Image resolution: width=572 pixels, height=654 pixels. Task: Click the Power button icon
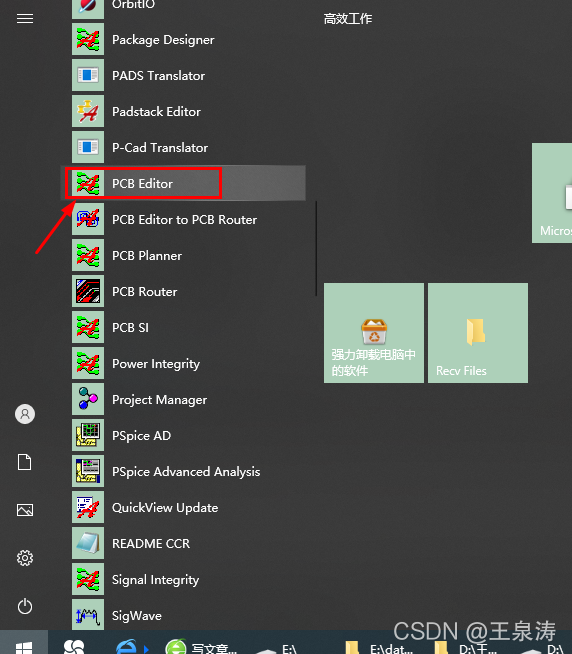[x=25, y=606]
